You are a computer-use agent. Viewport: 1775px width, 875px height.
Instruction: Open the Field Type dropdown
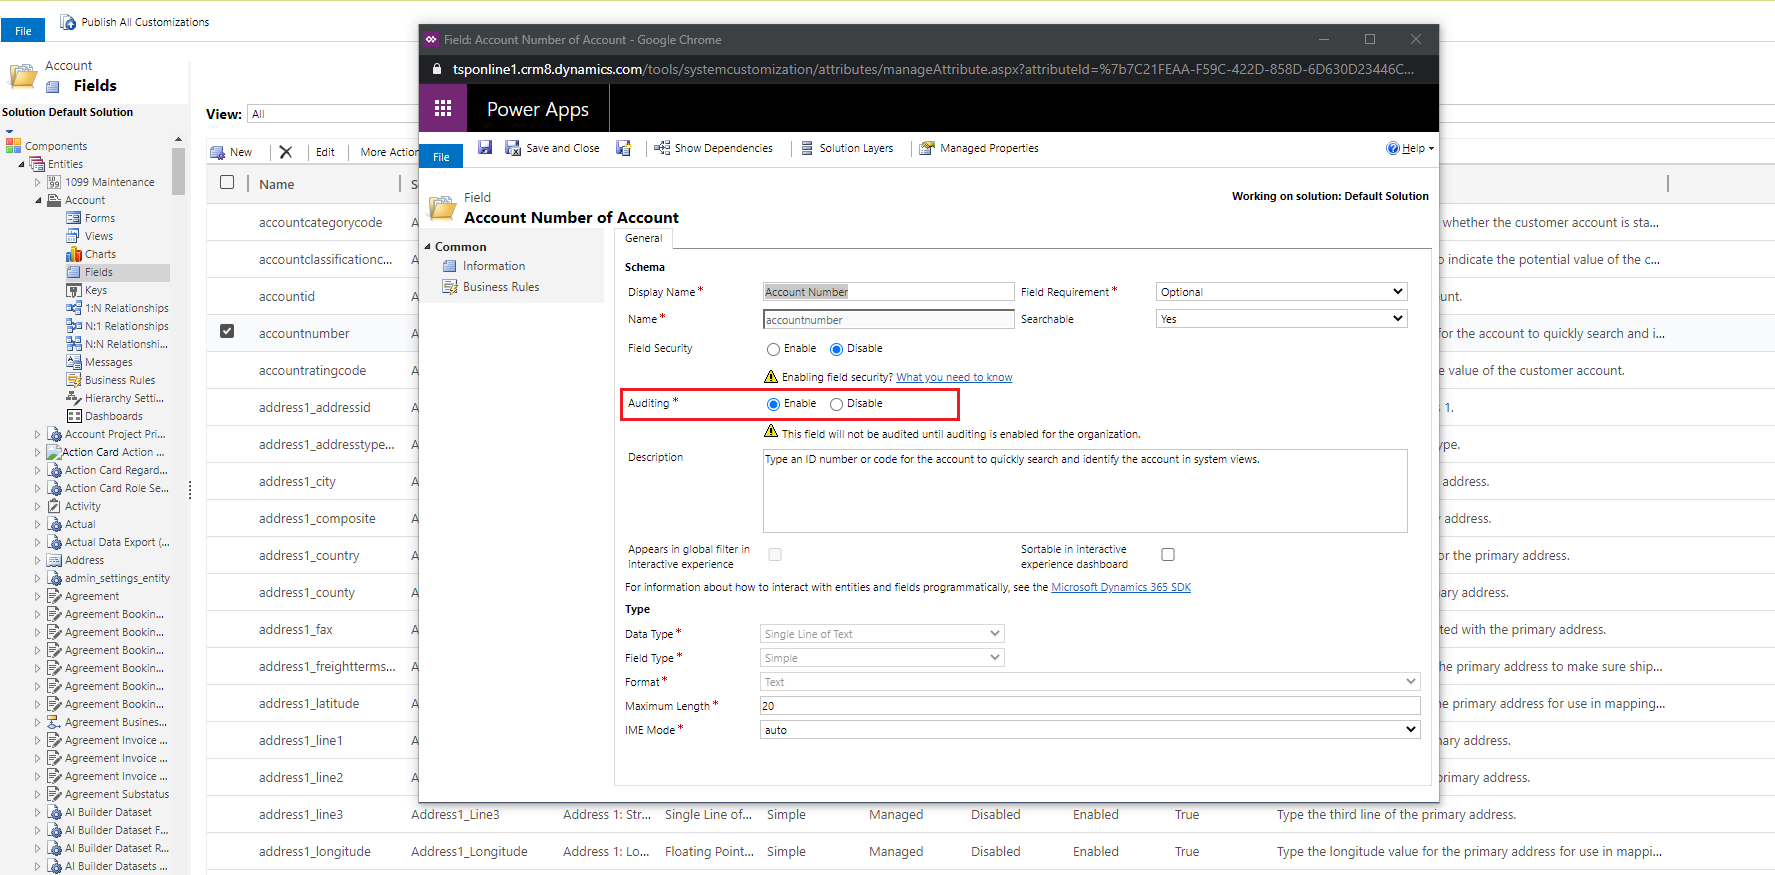pos(882,658)
